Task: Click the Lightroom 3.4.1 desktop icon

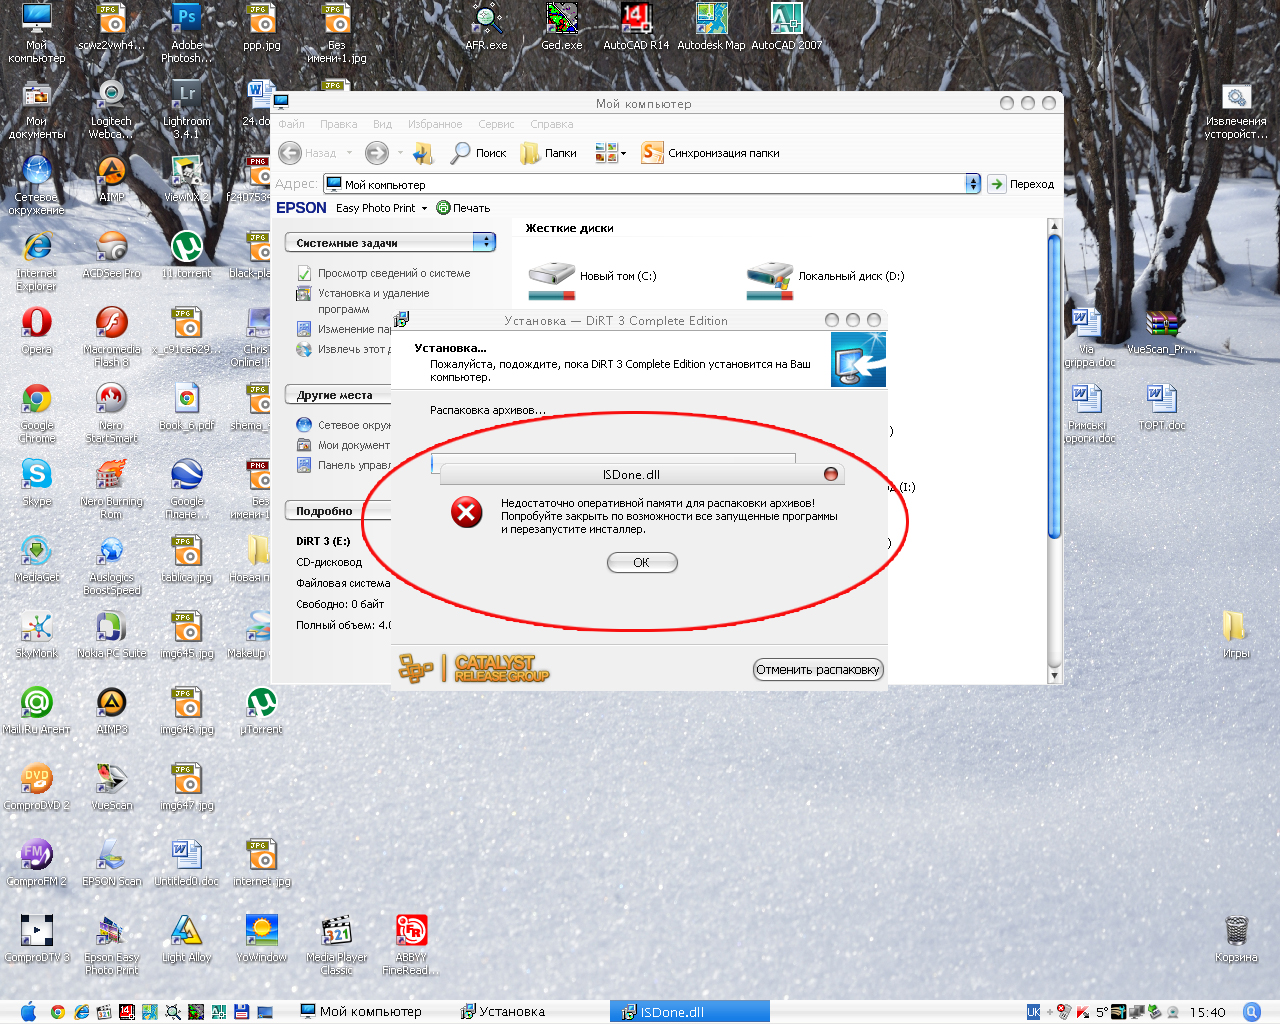Action: click(x=187, y=109)
